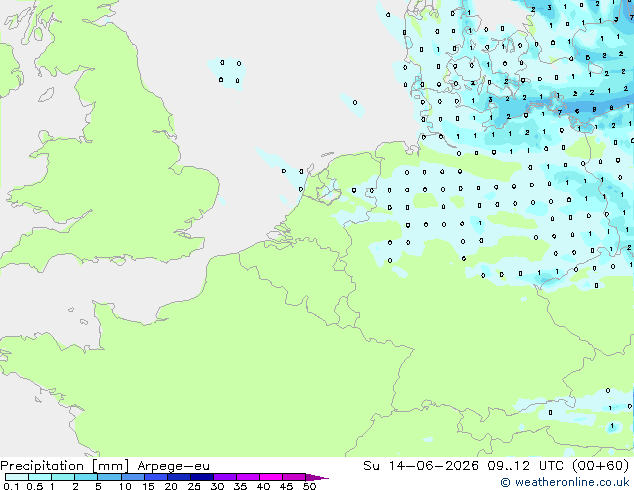634x490 pixels.
Task: Click the 2–5 mm legend swatch
Action: pyautogui.click(x=86, y=477)
